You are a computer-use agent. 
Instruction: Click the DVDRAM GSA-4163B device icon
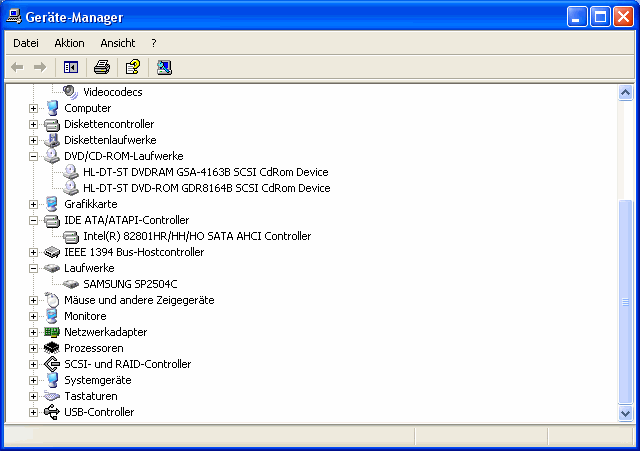pyautogui.click(x=71, y=172)
